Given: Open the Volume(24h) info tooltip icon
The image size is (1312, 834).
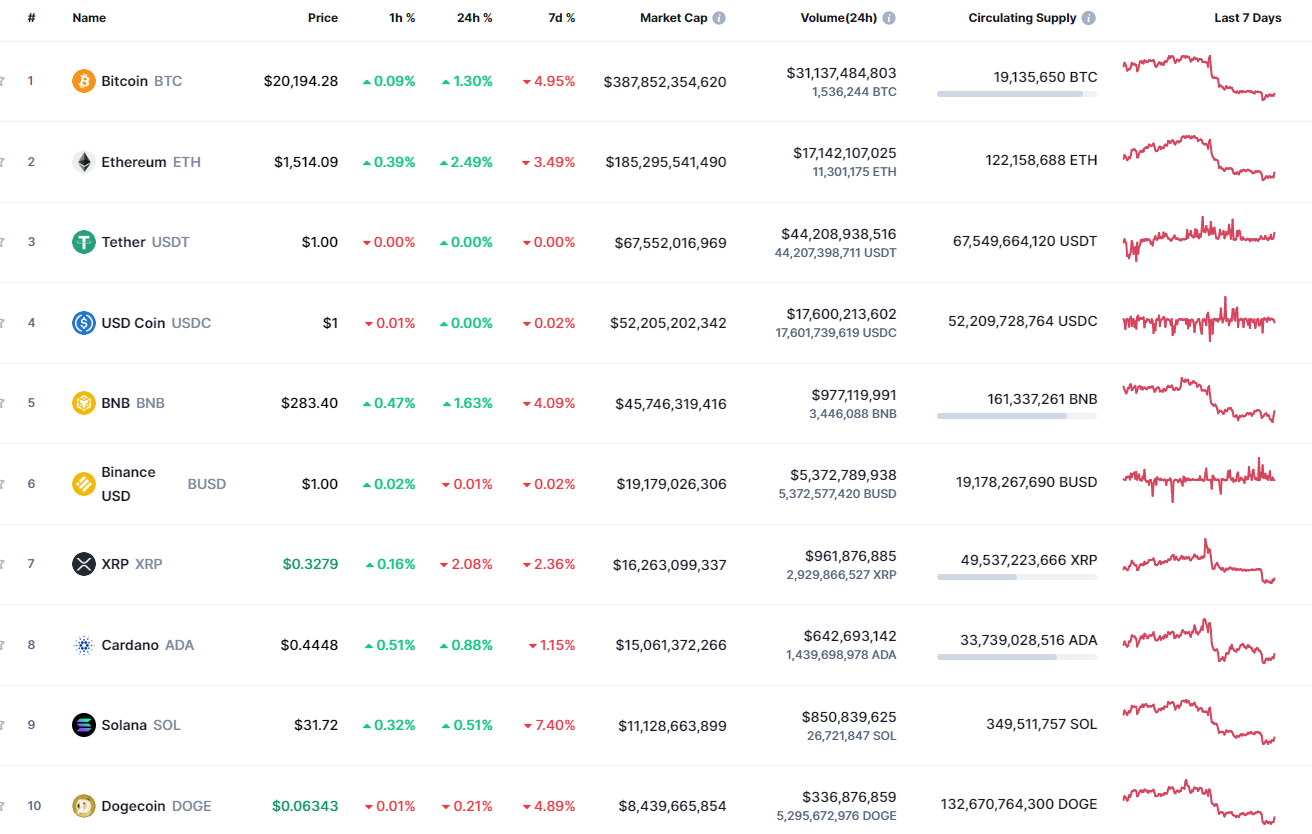Looking at the screenshot, I should click(890, 17).
